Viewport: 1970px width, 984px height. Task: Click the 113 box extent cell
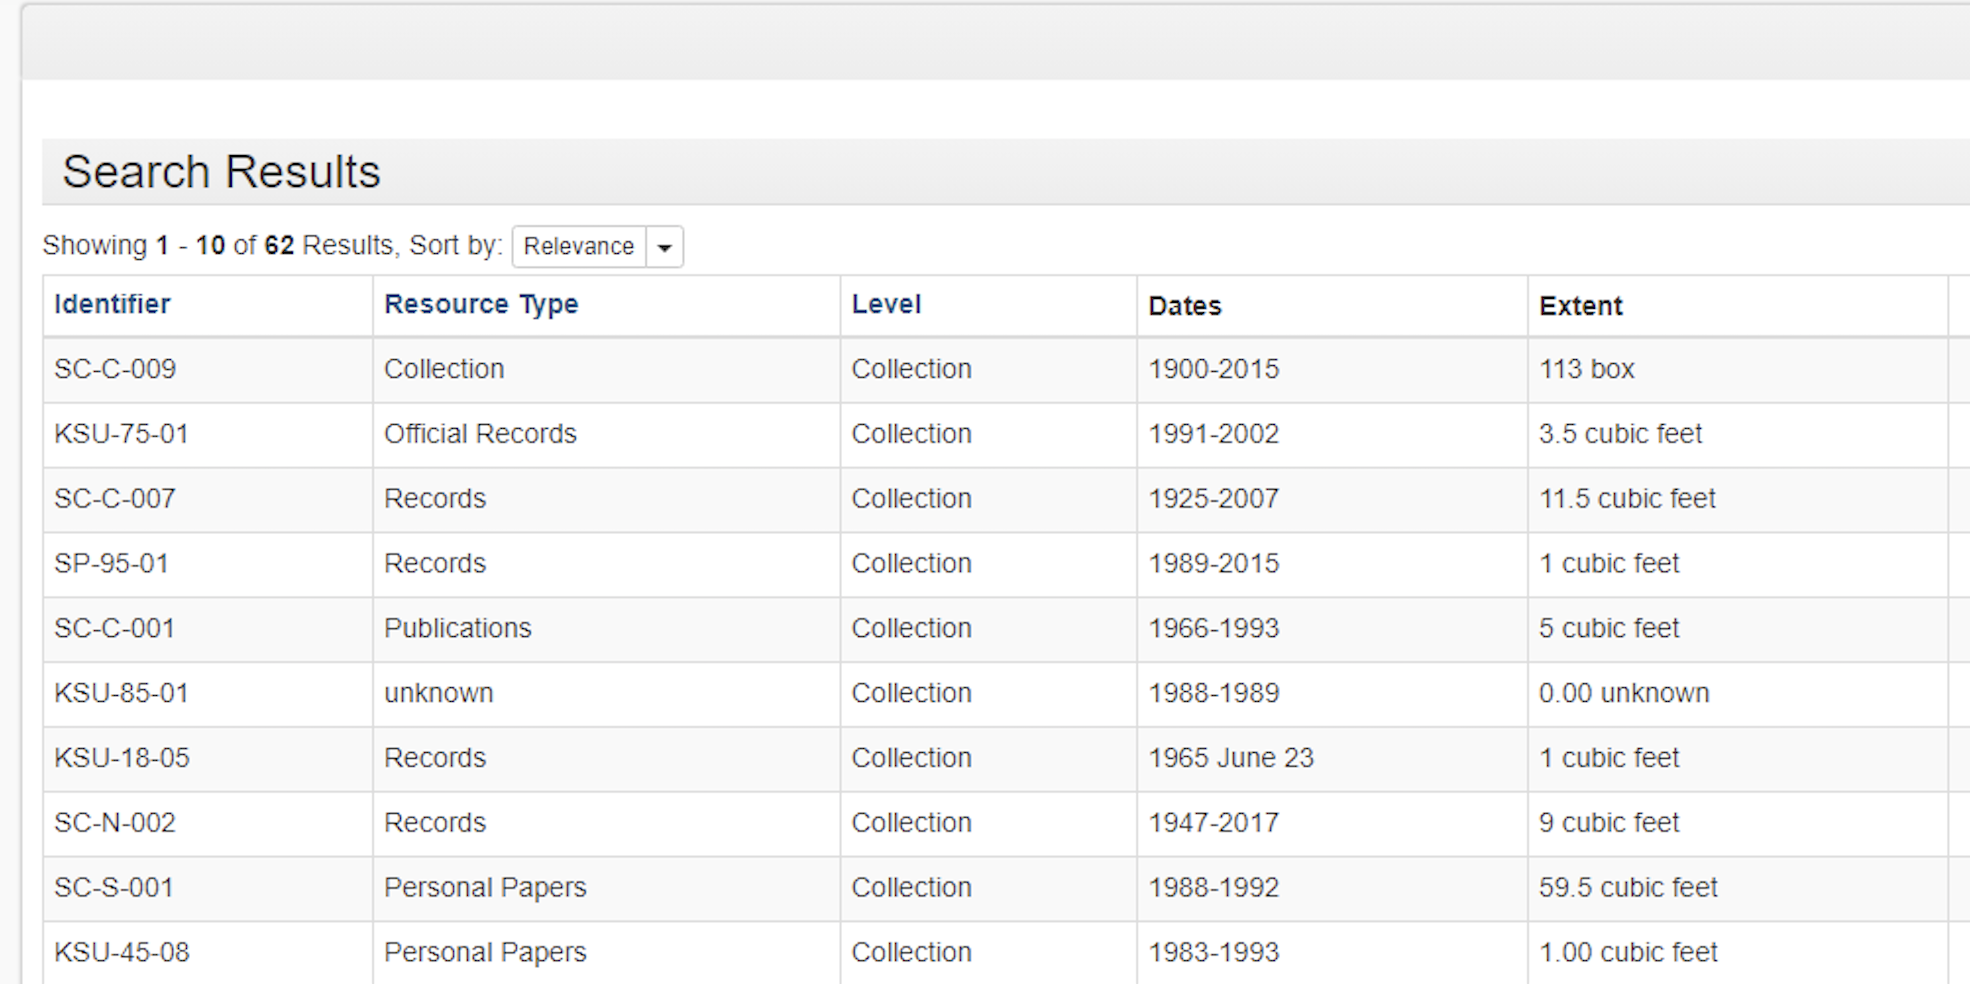1586,369
